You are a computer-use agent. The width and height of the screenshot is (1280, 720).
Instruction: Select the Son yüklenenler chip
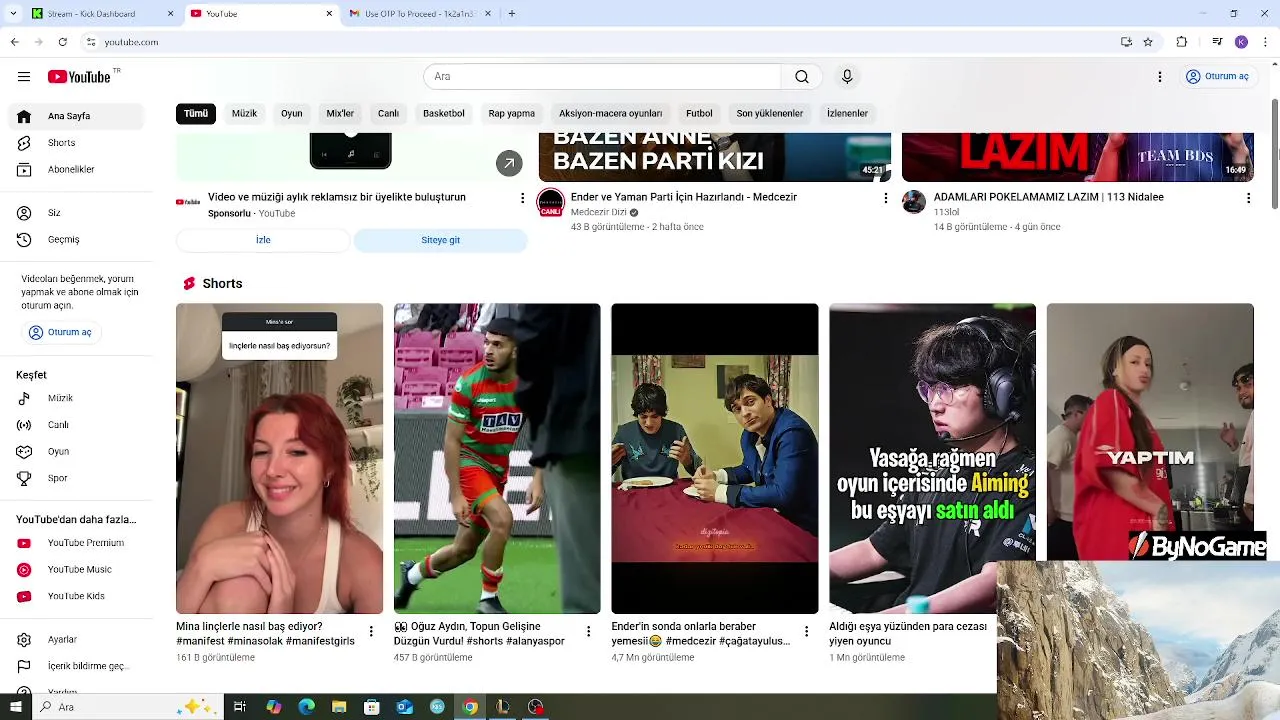[770, 114]
